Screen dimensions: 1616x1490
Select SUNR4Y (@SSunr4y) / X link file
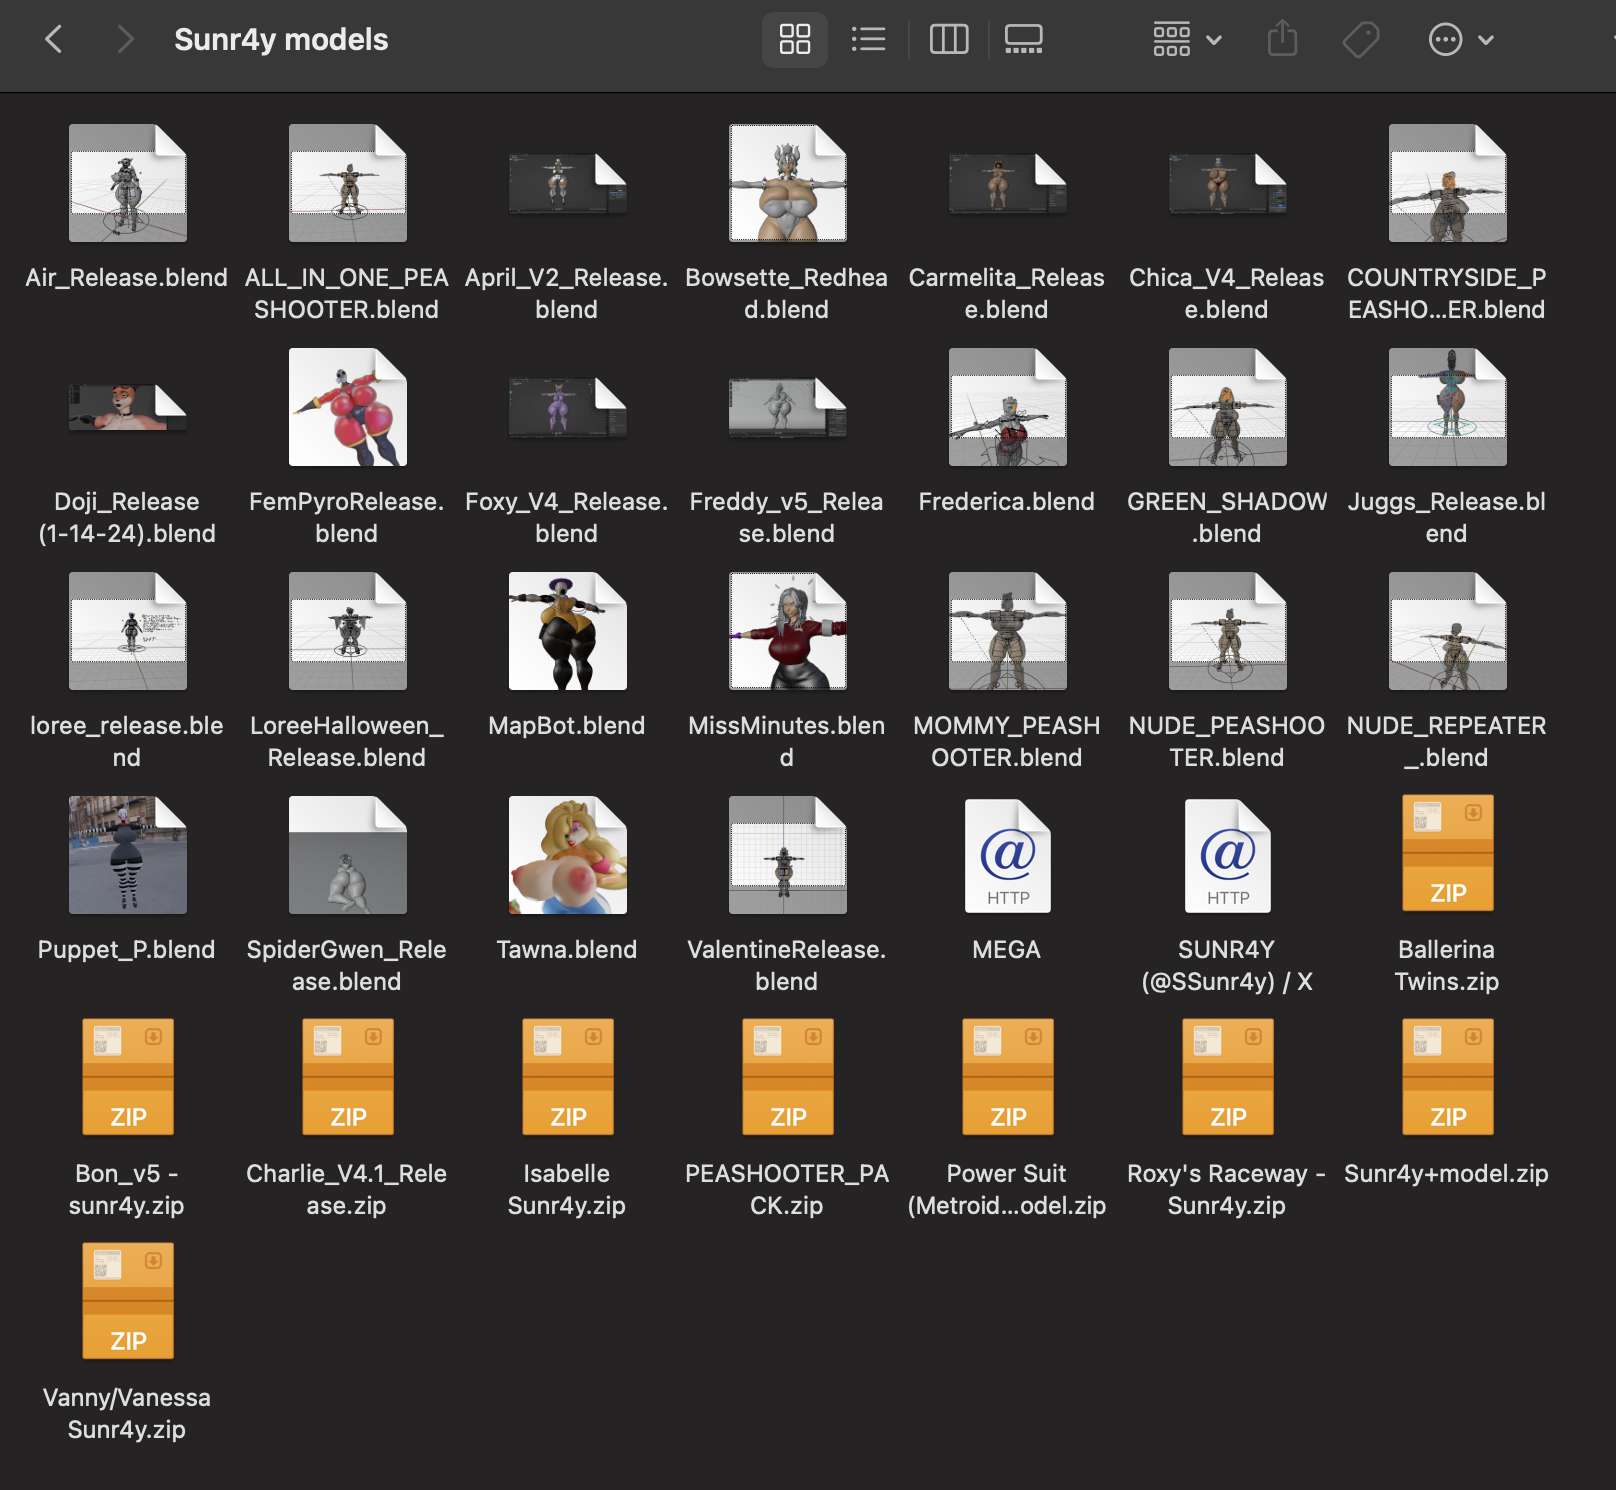[x=1228, y=855]
